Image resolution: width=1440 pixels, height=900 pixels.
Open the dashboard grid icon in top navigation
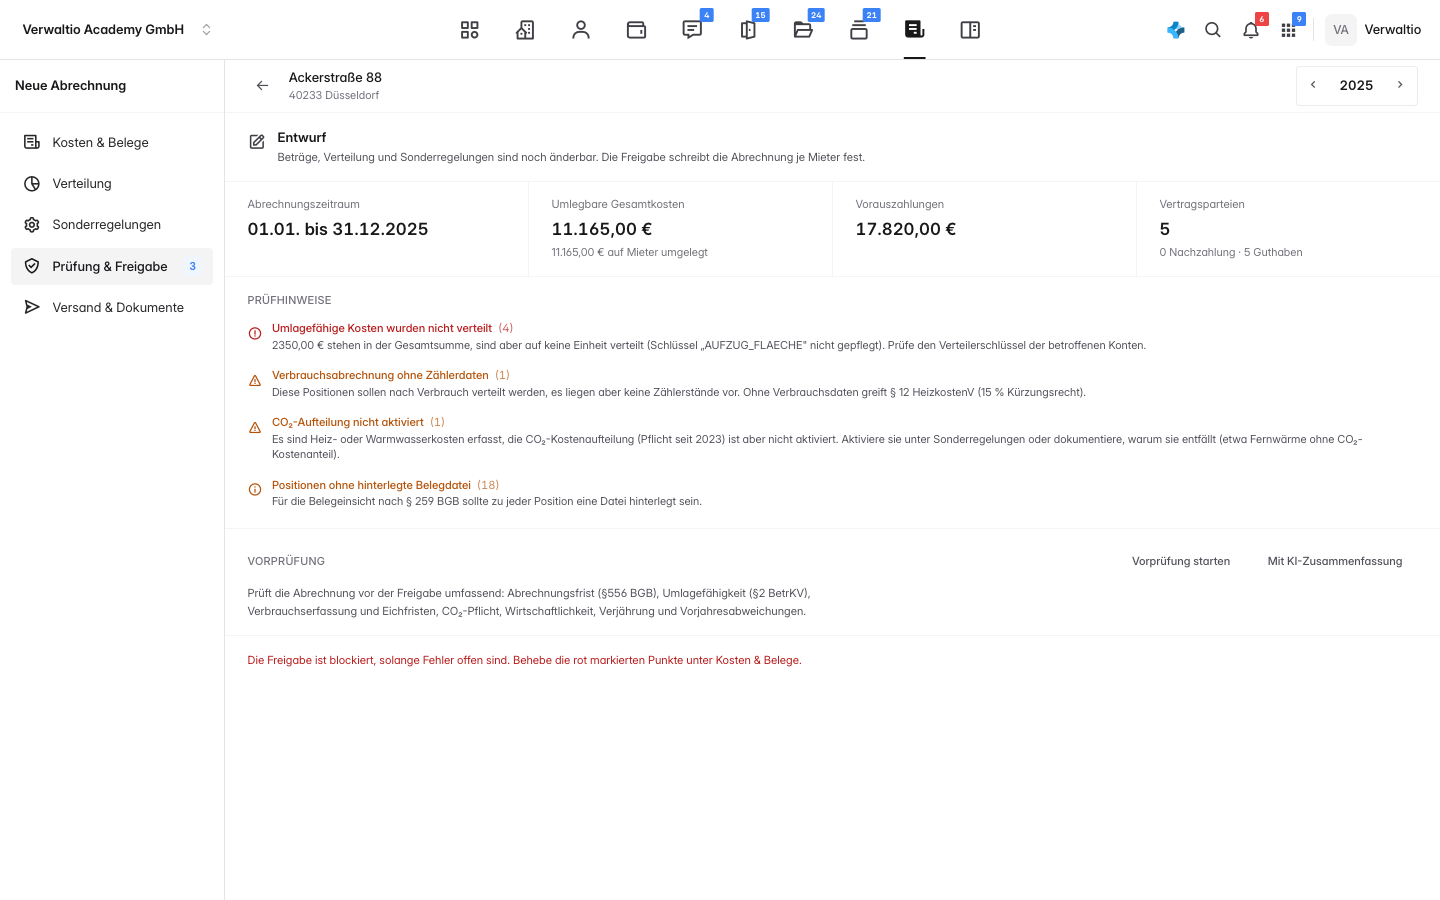470,30
